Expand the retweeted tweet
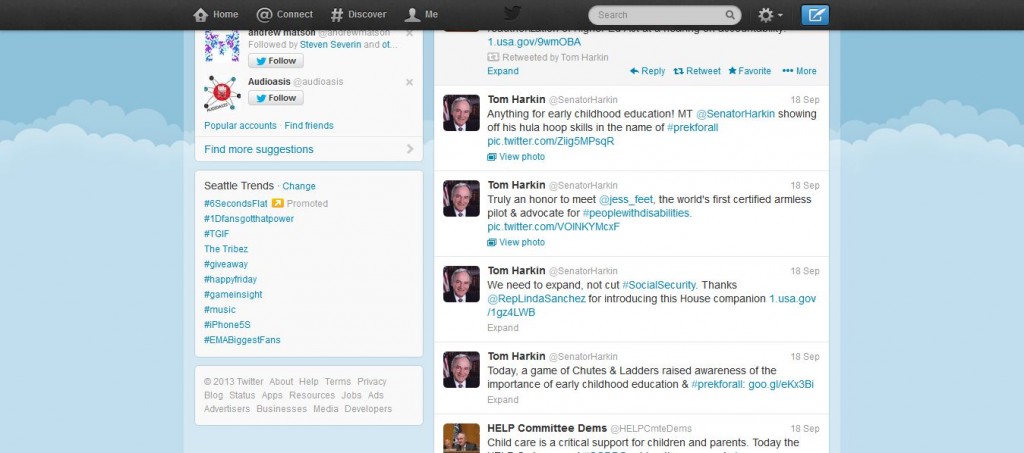The width and height of the screenshot is (1024, 453). (503, 71)
